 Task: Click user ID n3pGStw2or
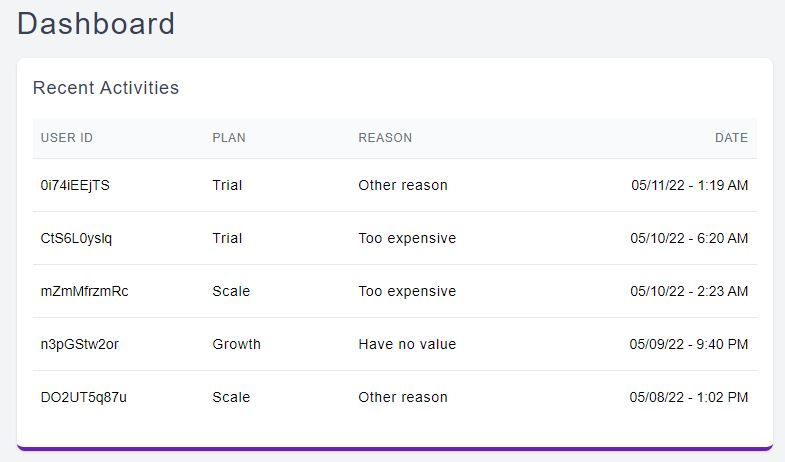(80, 344)
